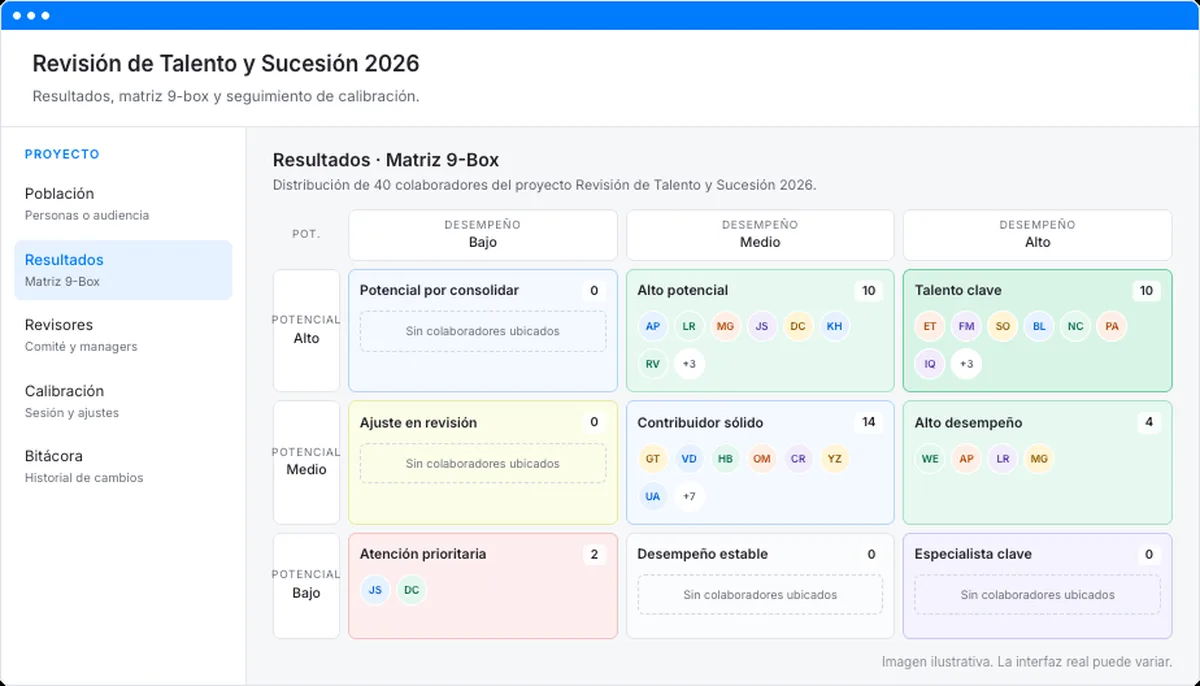Open the PA avatar in Talento clave
Viewport: 1200px width, 686px height.
pyautogui.click(x=1111, y=326)
